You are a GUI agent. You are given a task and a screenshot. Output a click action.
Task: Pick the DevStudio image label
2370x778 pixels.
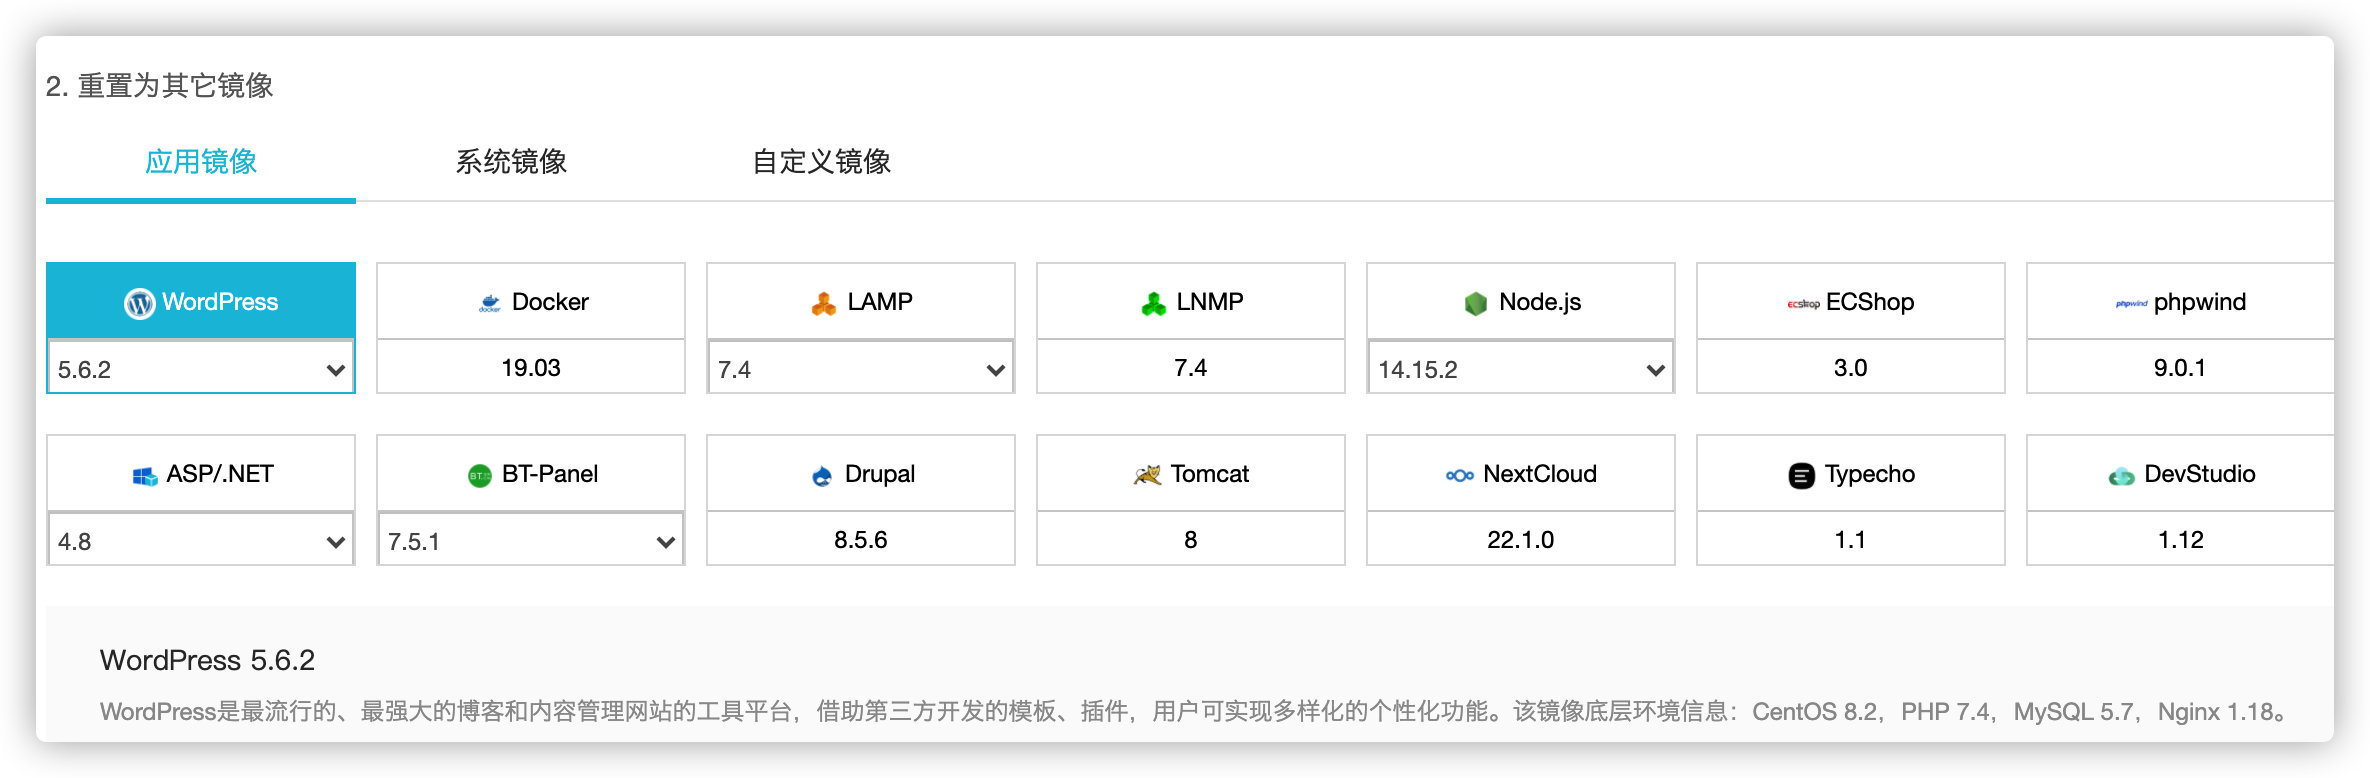coord(2200,474)
